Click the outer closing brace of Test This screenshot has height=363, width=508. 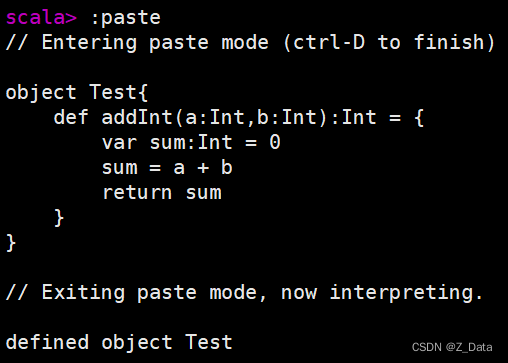(11, 243)
